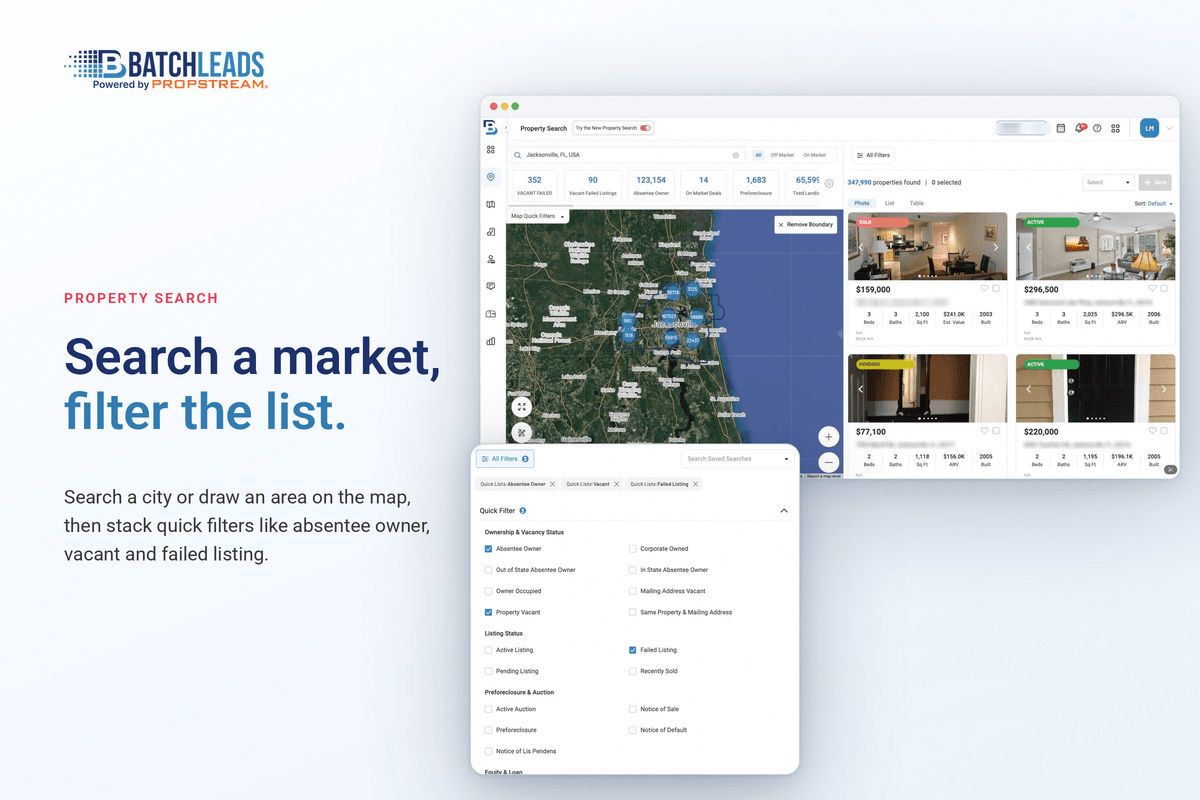
Task: Open the 90 Vacant Failed Listings quick list
Action: pyautogui.click(x=593, y=184)
